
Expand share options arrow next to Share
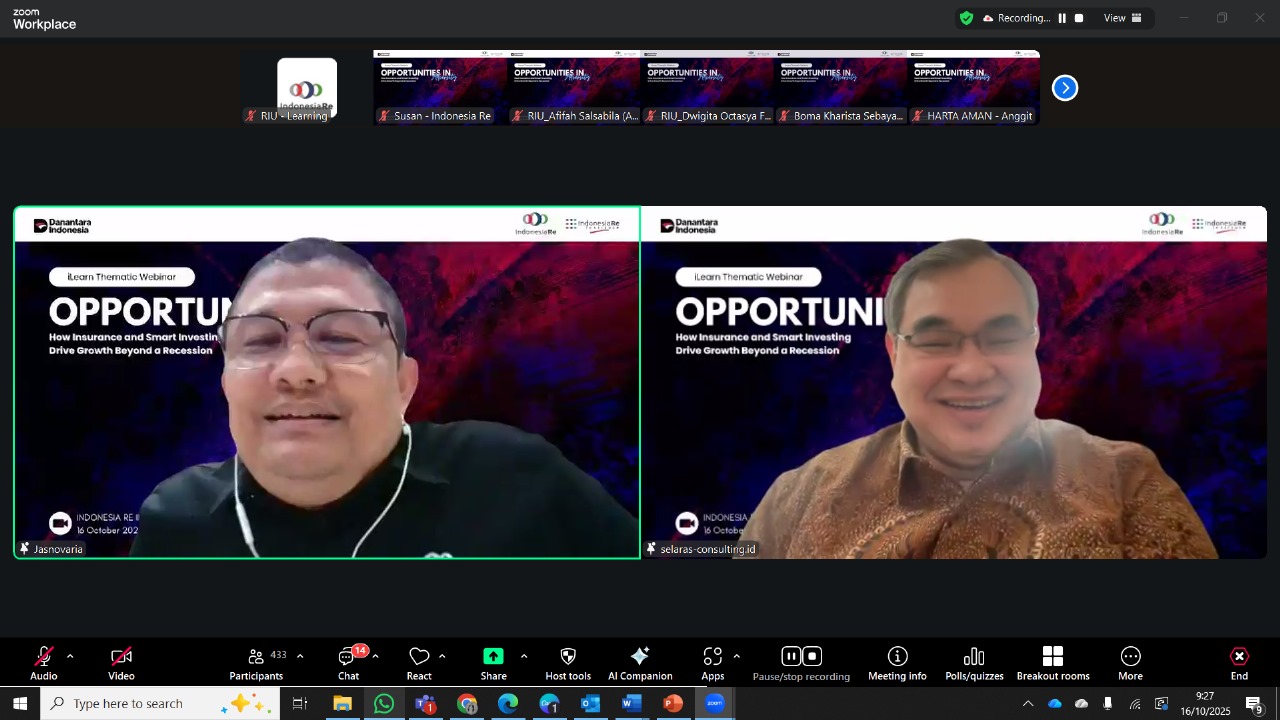pos(524,657)
